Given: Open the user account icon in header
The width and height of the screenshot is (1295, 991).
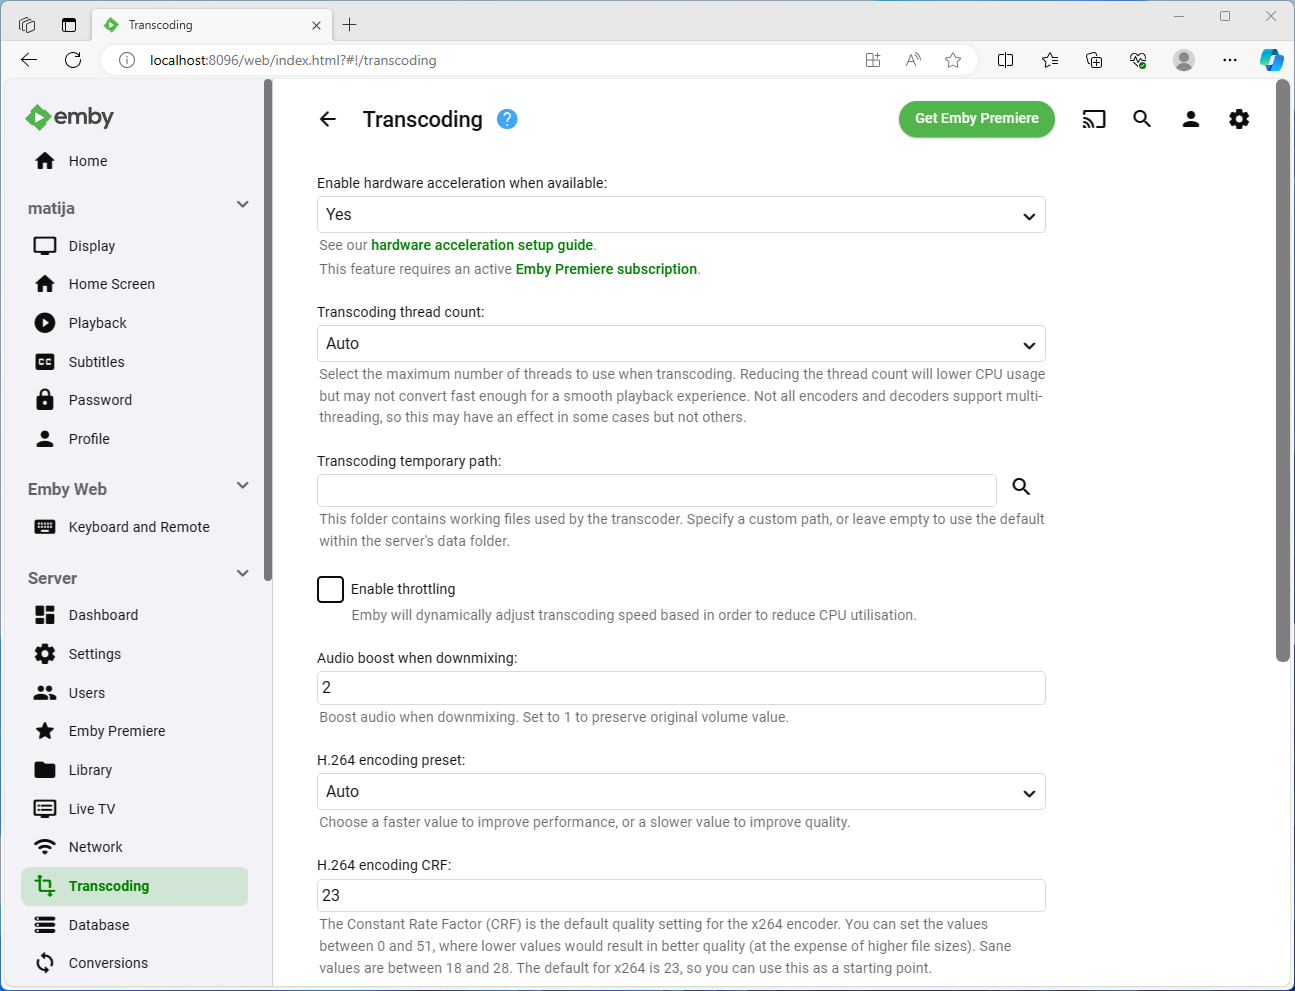Looking at the screenshot, I should (1191, 119).
